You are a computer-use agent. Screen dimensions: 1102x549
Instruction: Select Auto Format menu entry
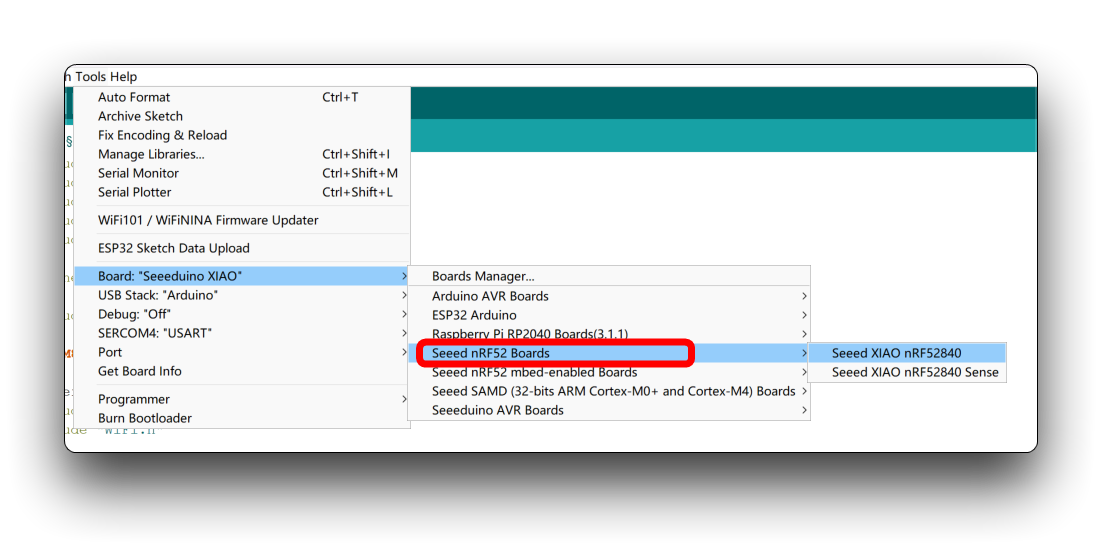point(242,97)
